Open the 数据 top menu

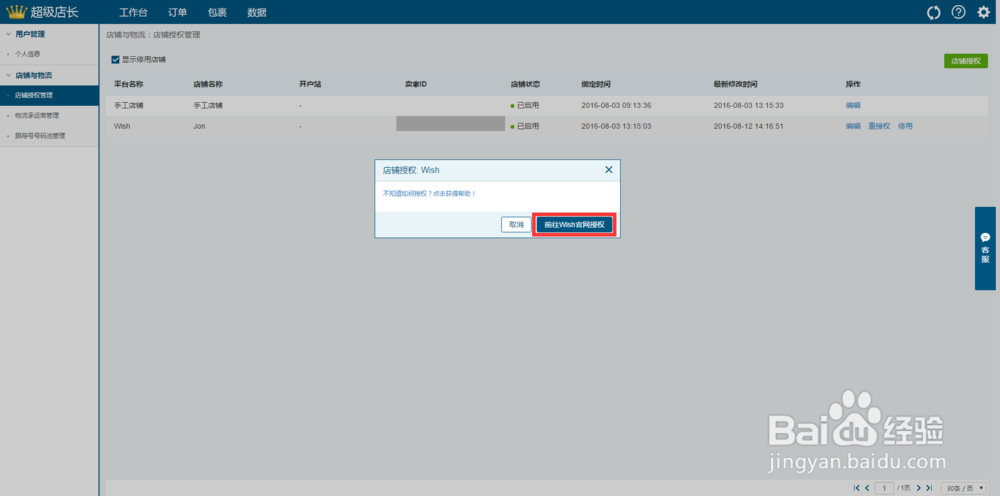click(x=257, y=12)
